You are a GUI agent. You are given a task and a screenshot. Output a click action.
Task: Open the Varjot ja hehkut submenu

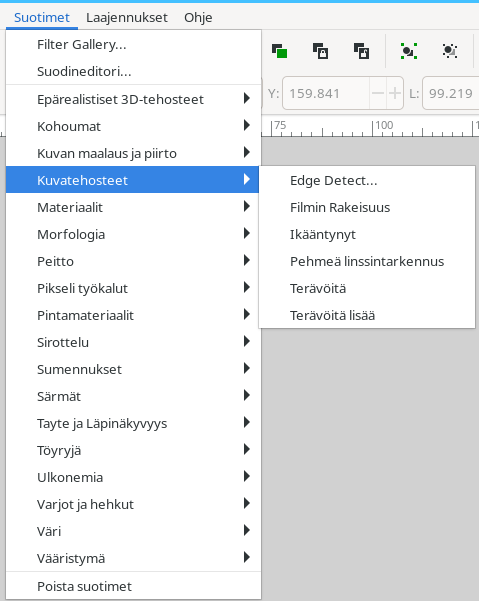click(133, 504)
